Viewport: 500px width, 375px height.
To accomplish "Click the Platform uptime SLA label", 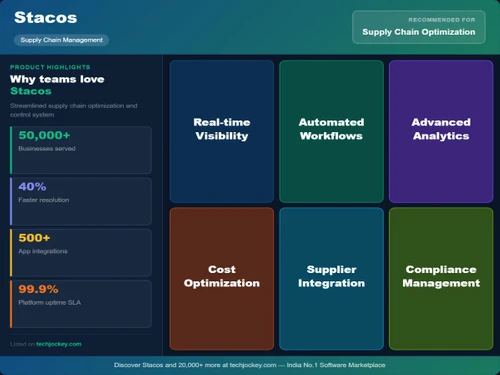I will 49,303.
